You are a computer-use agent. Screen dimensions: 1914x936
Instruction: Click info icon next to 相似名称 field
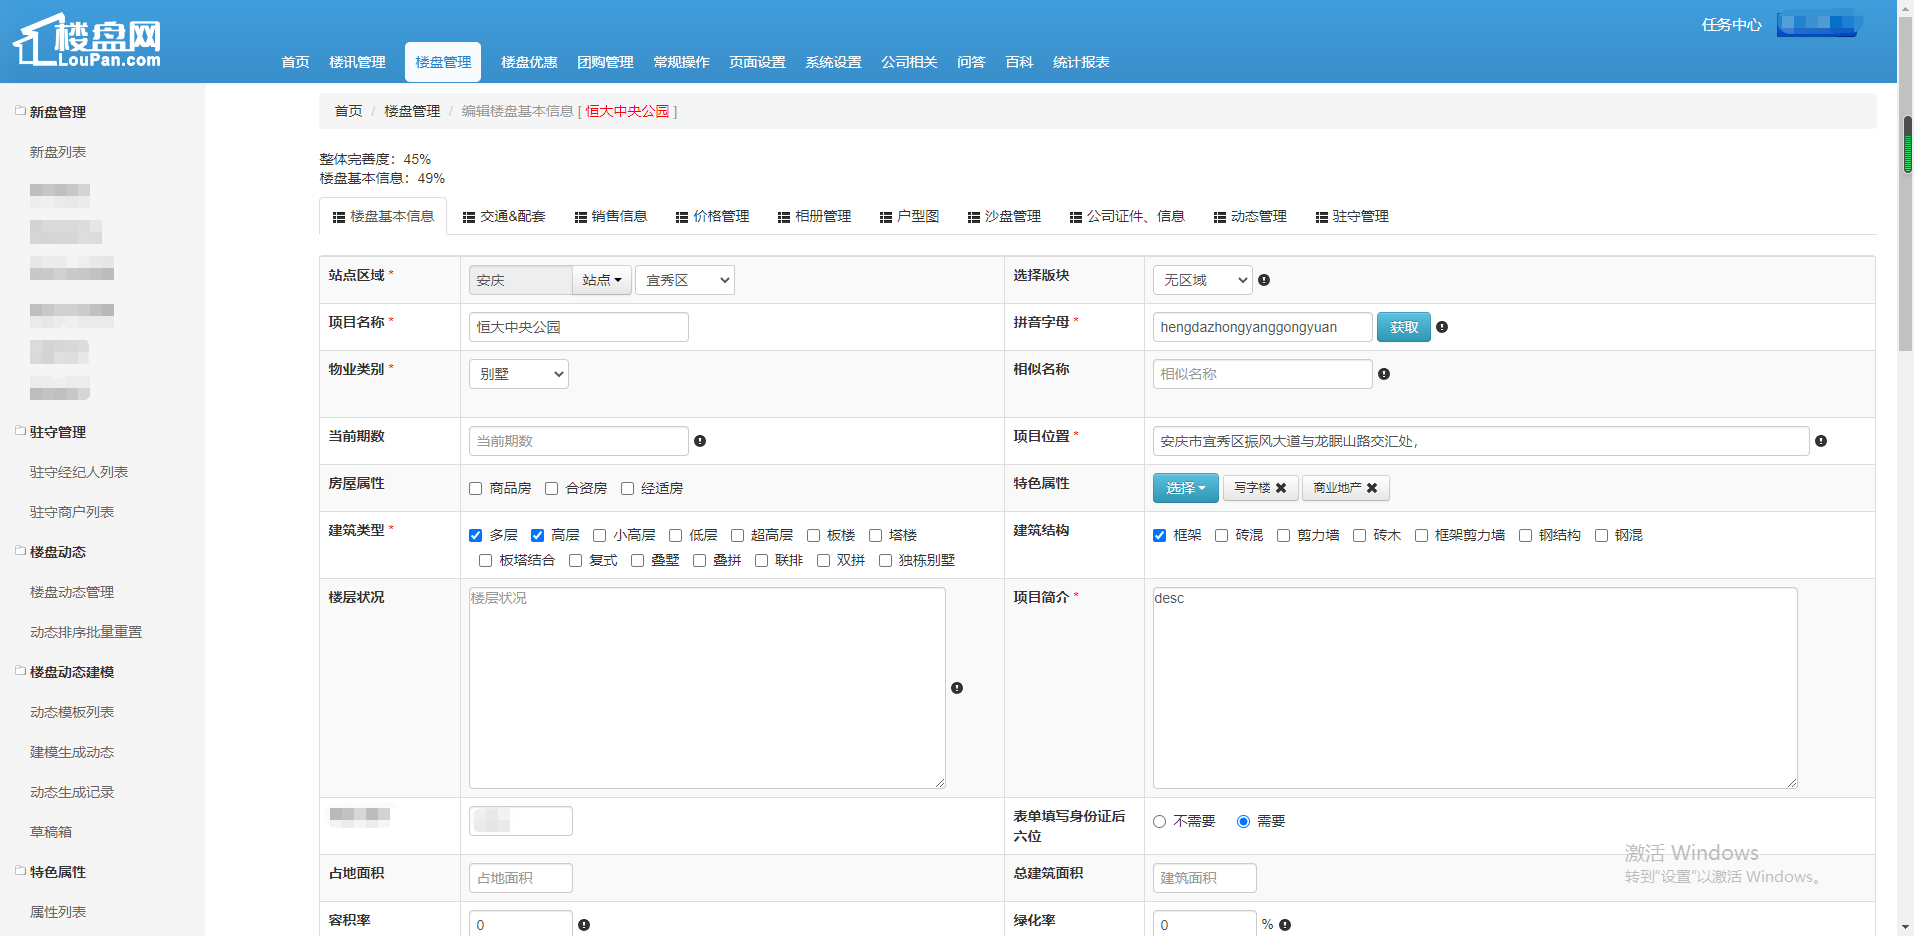point(1384,374)
